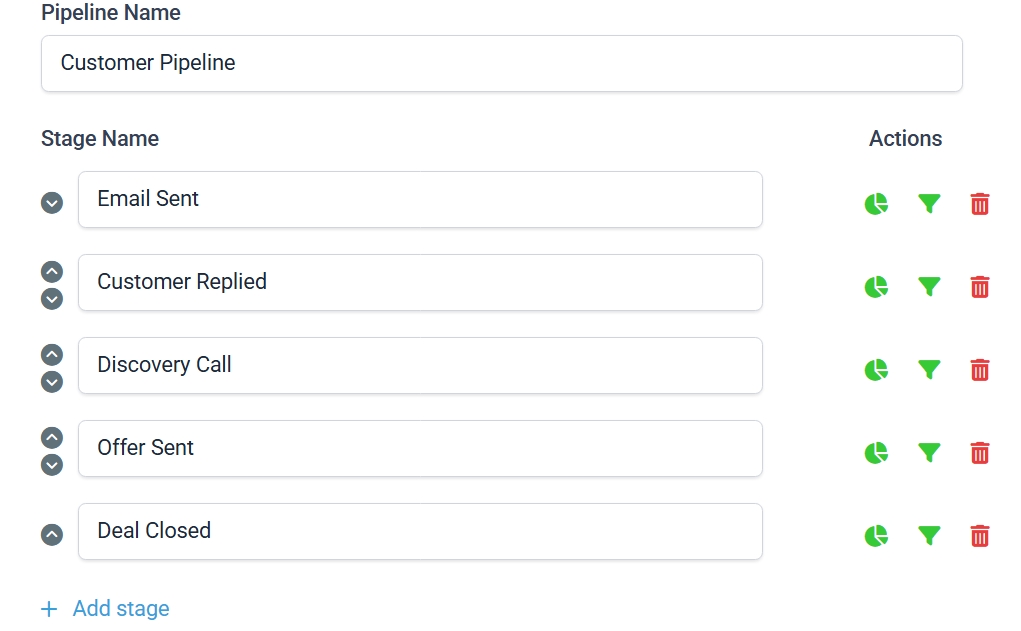Focus the Pipeline Name input field

(x=501, y=64)
